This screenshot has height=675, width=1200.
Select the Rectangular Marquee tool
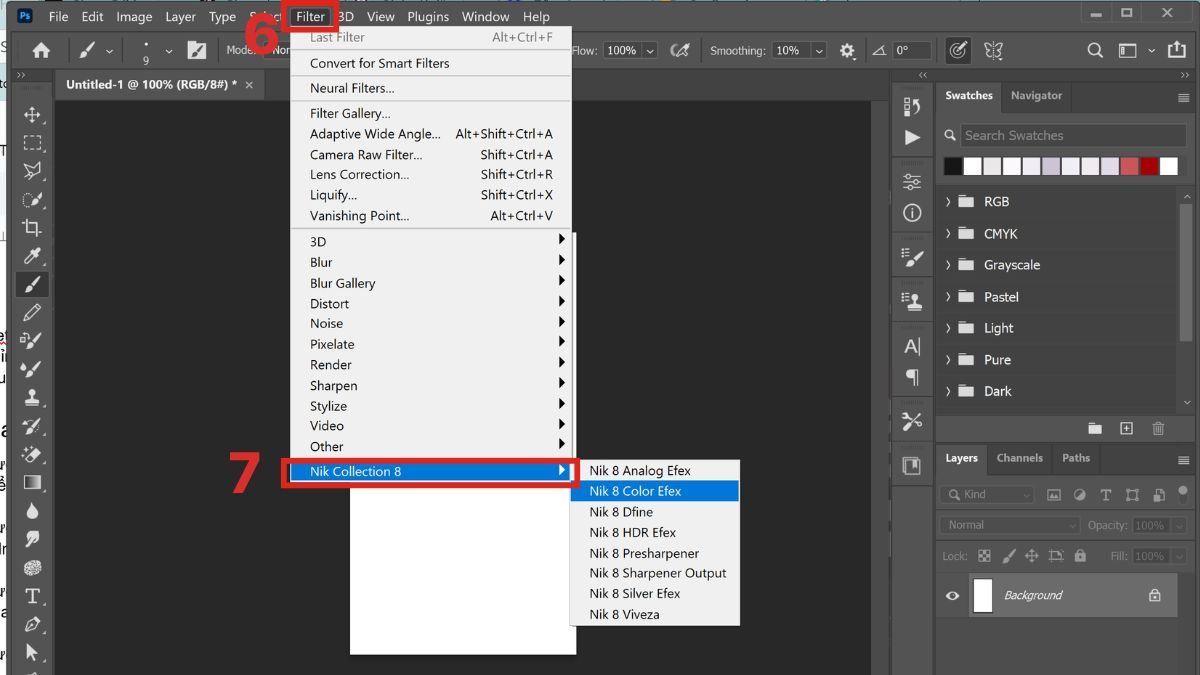pyautogui.click(x=32, y=143)
